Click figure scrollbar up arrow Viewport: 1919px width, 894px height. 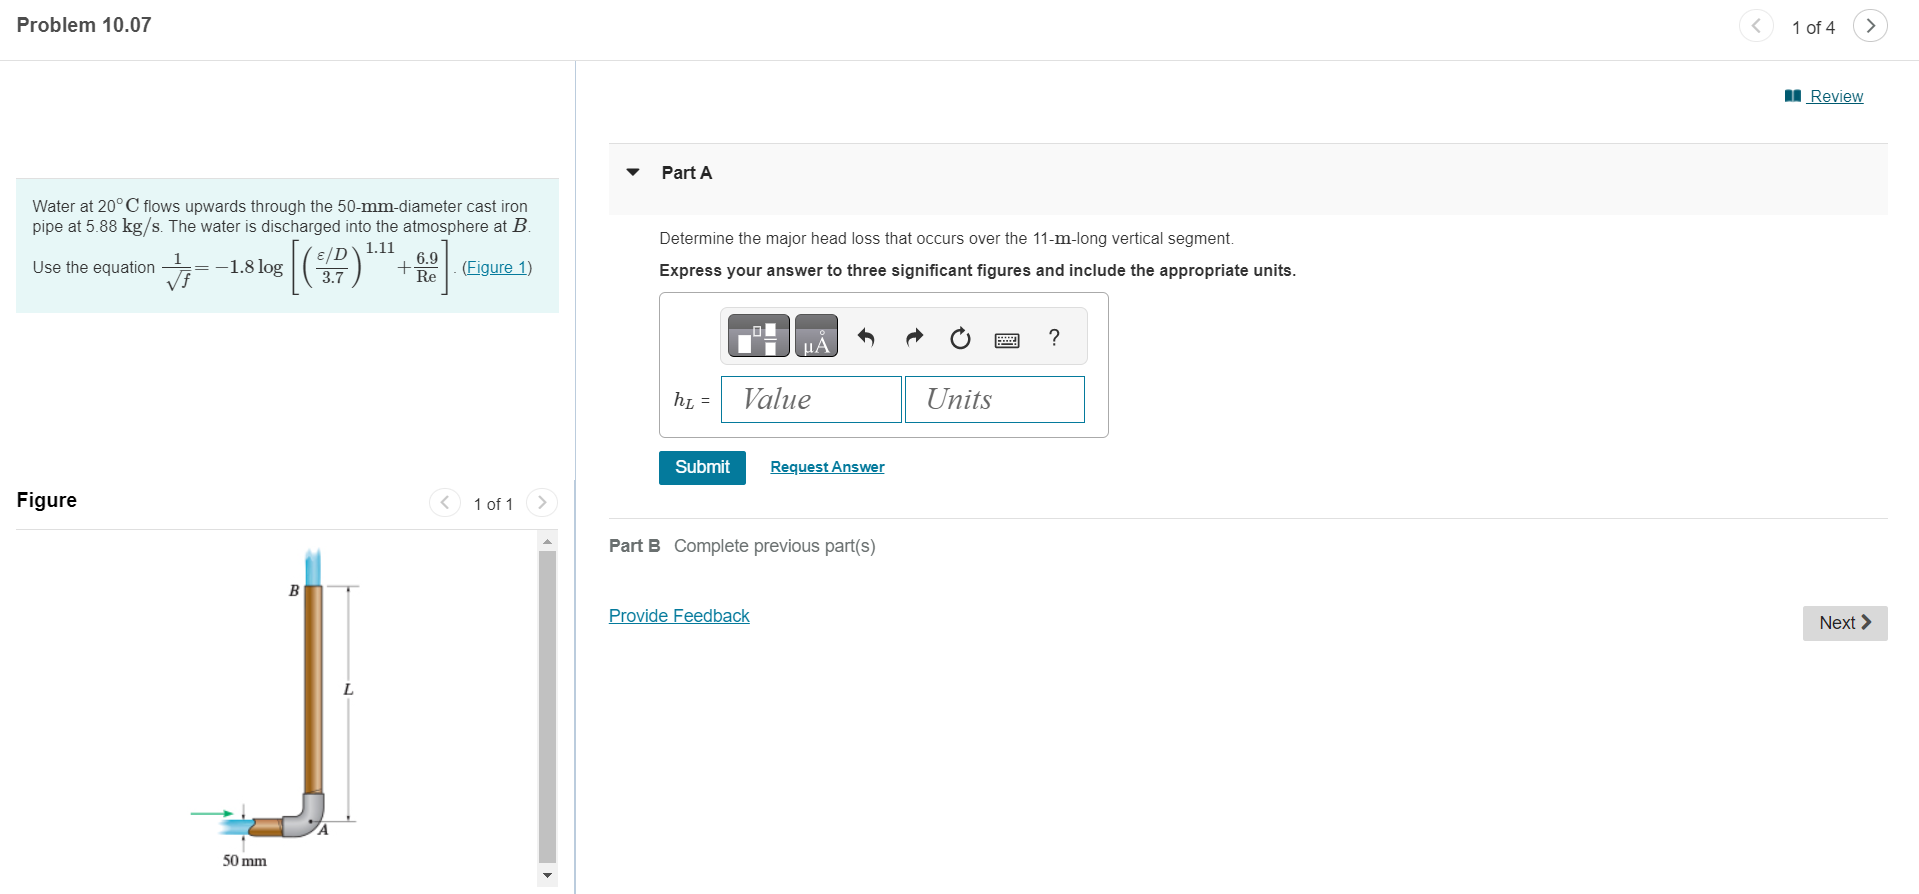pos(547,541)
